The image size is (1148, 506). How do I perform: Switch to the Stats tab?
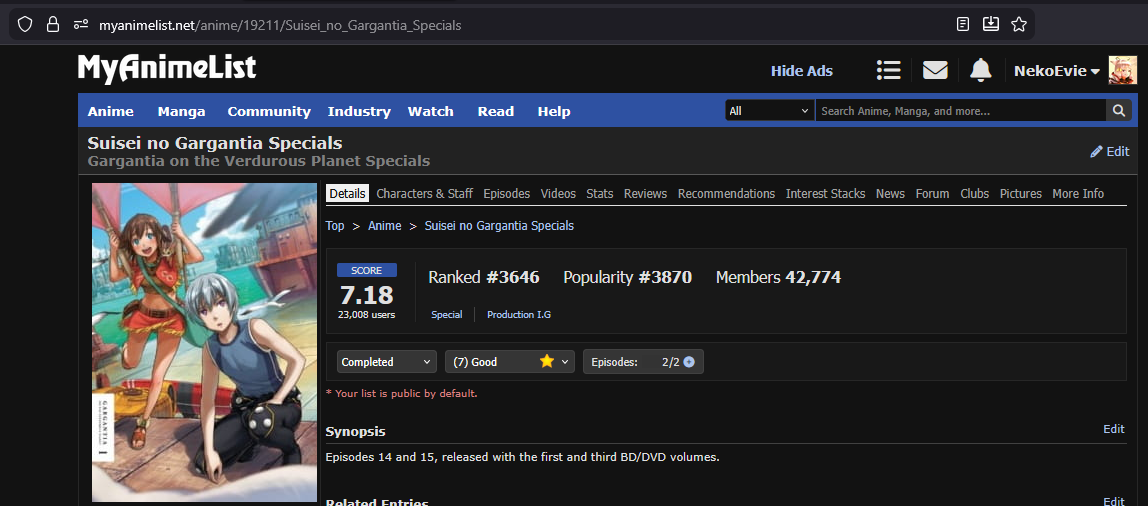600,193
